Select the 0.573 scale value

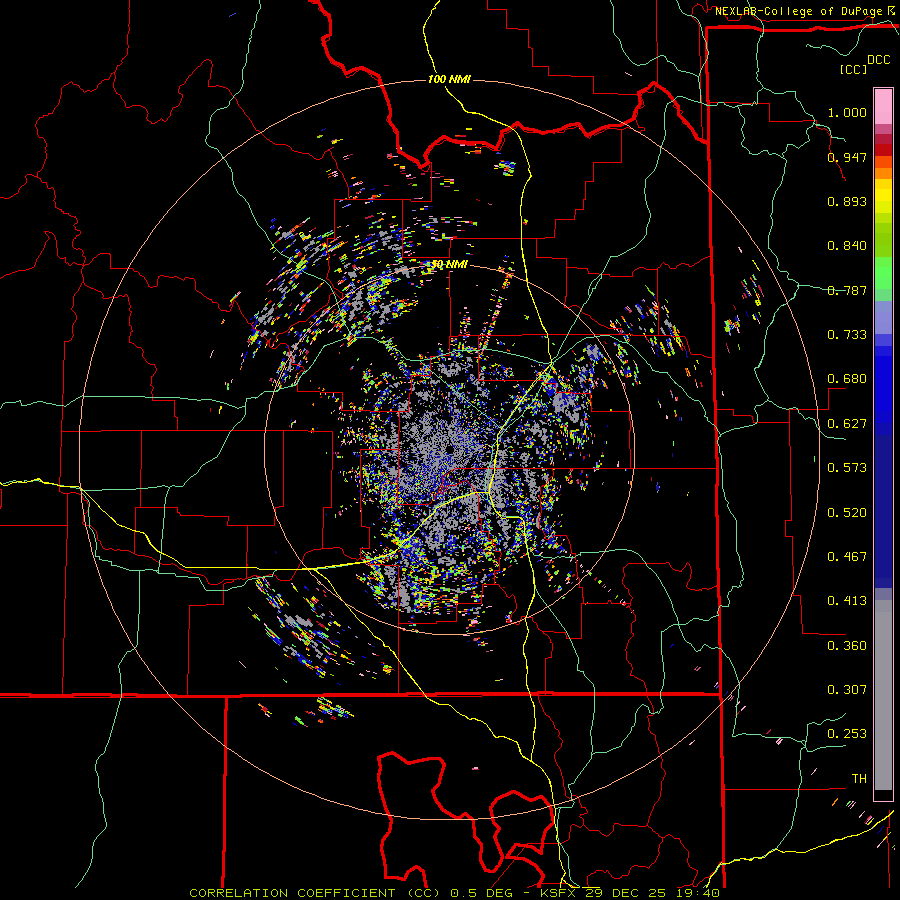point(847,468)
